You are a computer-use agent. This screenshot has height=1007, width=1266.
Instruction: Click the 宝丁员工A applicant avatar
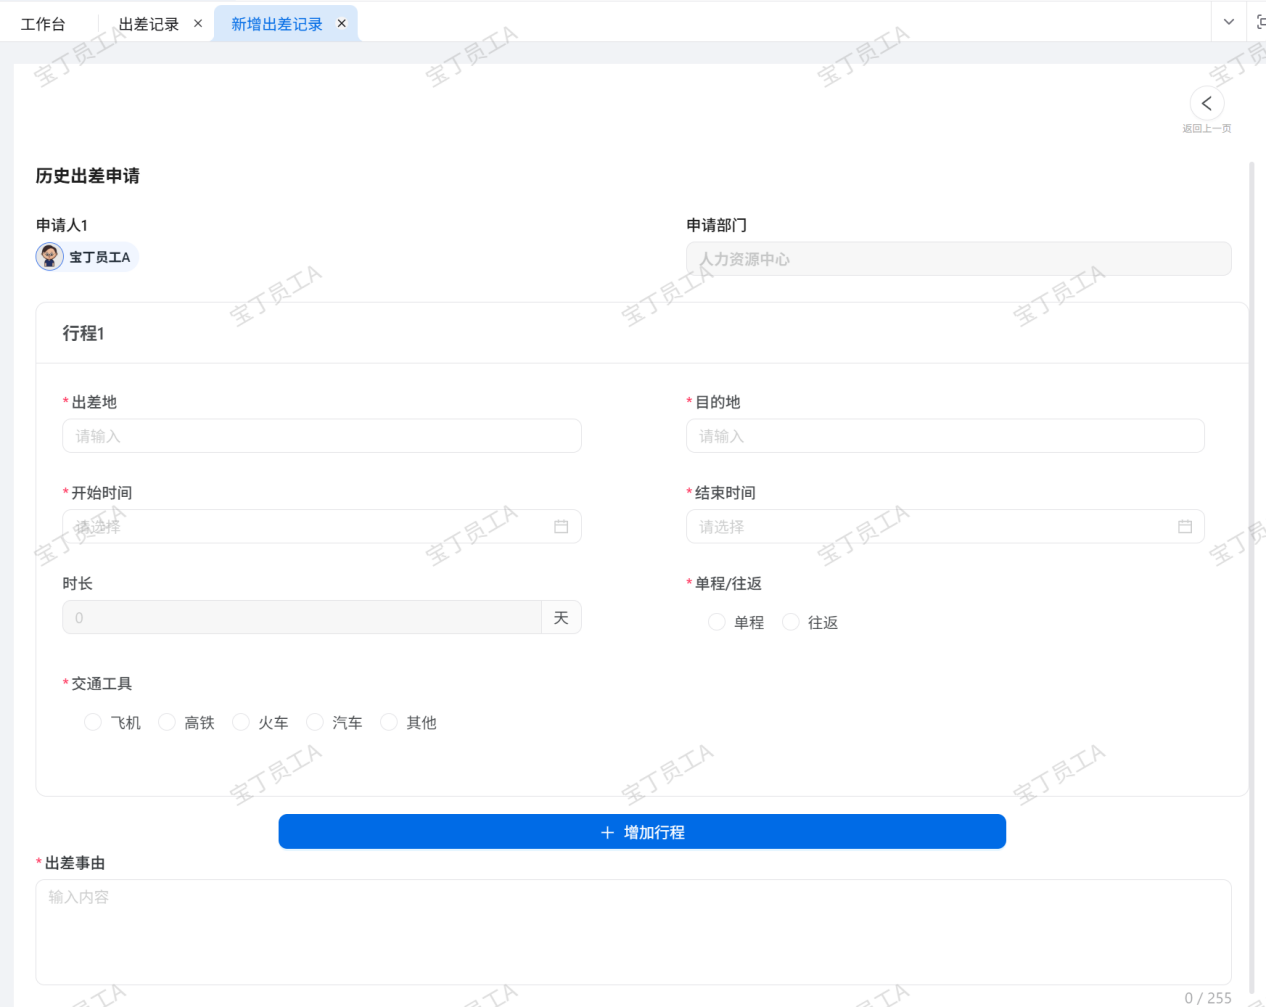50,257
